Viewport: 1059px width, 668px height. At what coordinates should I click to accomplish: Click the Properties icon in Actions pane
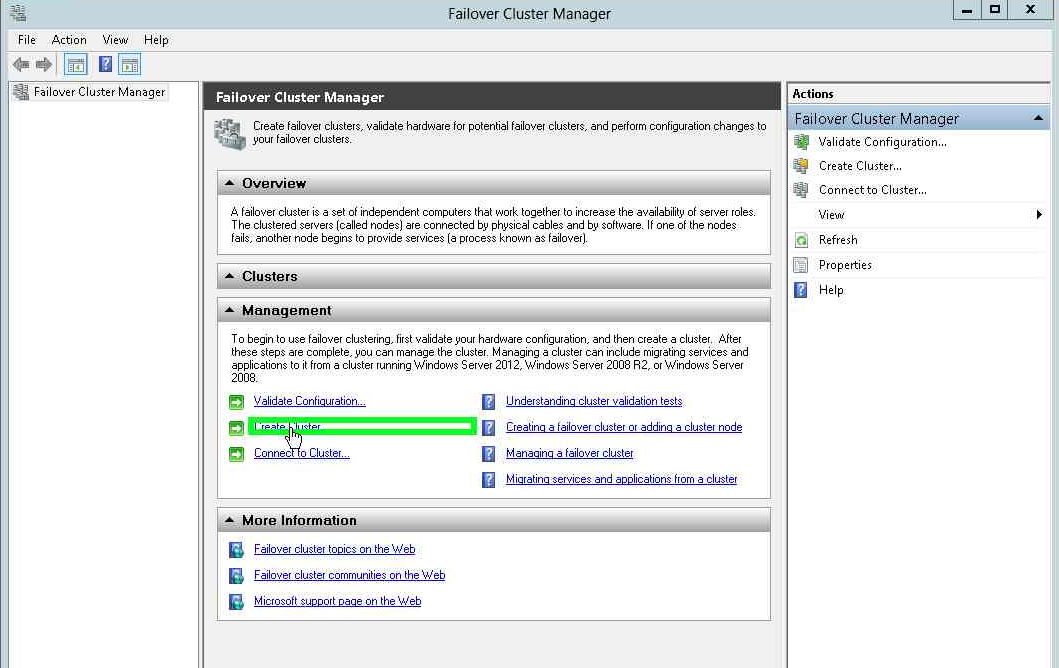click(x=801, y=265)
